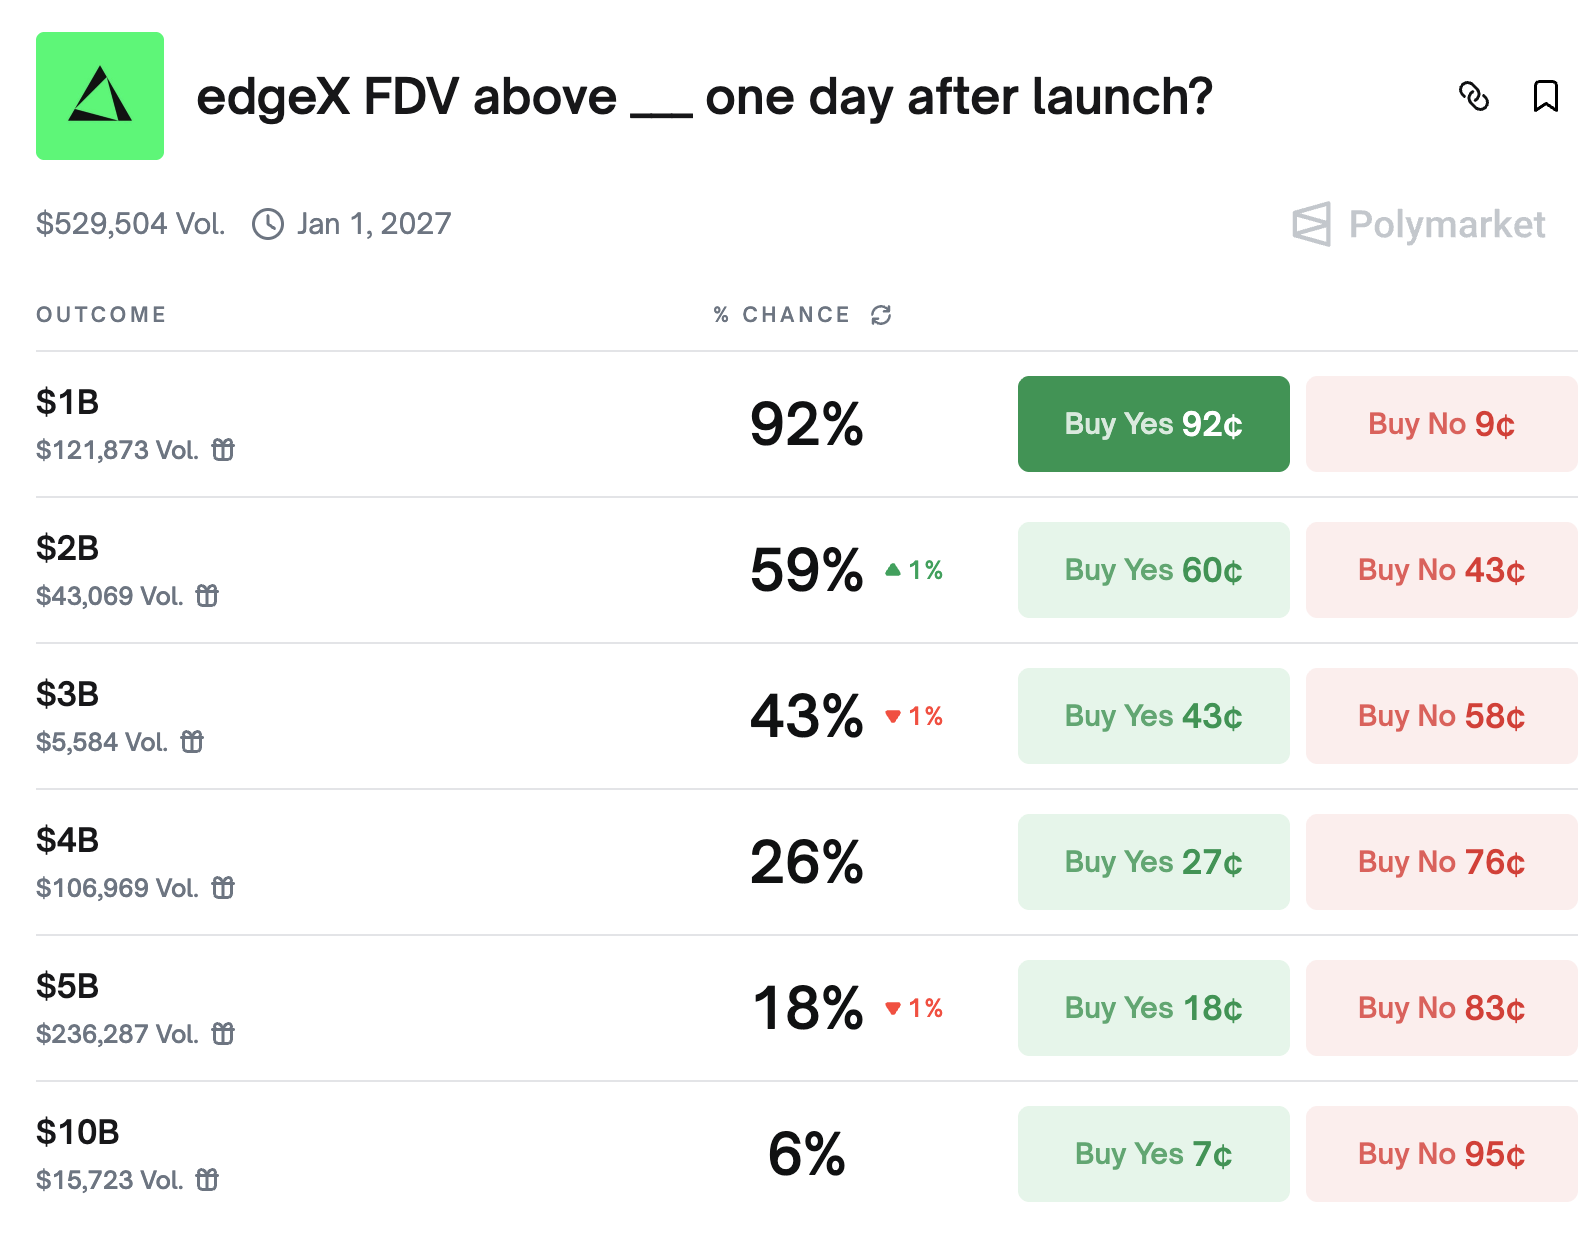This screenshot has height=1234, width=1594.
Task: Click the gift rewards icon under $2B
Action: click(x=207, y=596)
